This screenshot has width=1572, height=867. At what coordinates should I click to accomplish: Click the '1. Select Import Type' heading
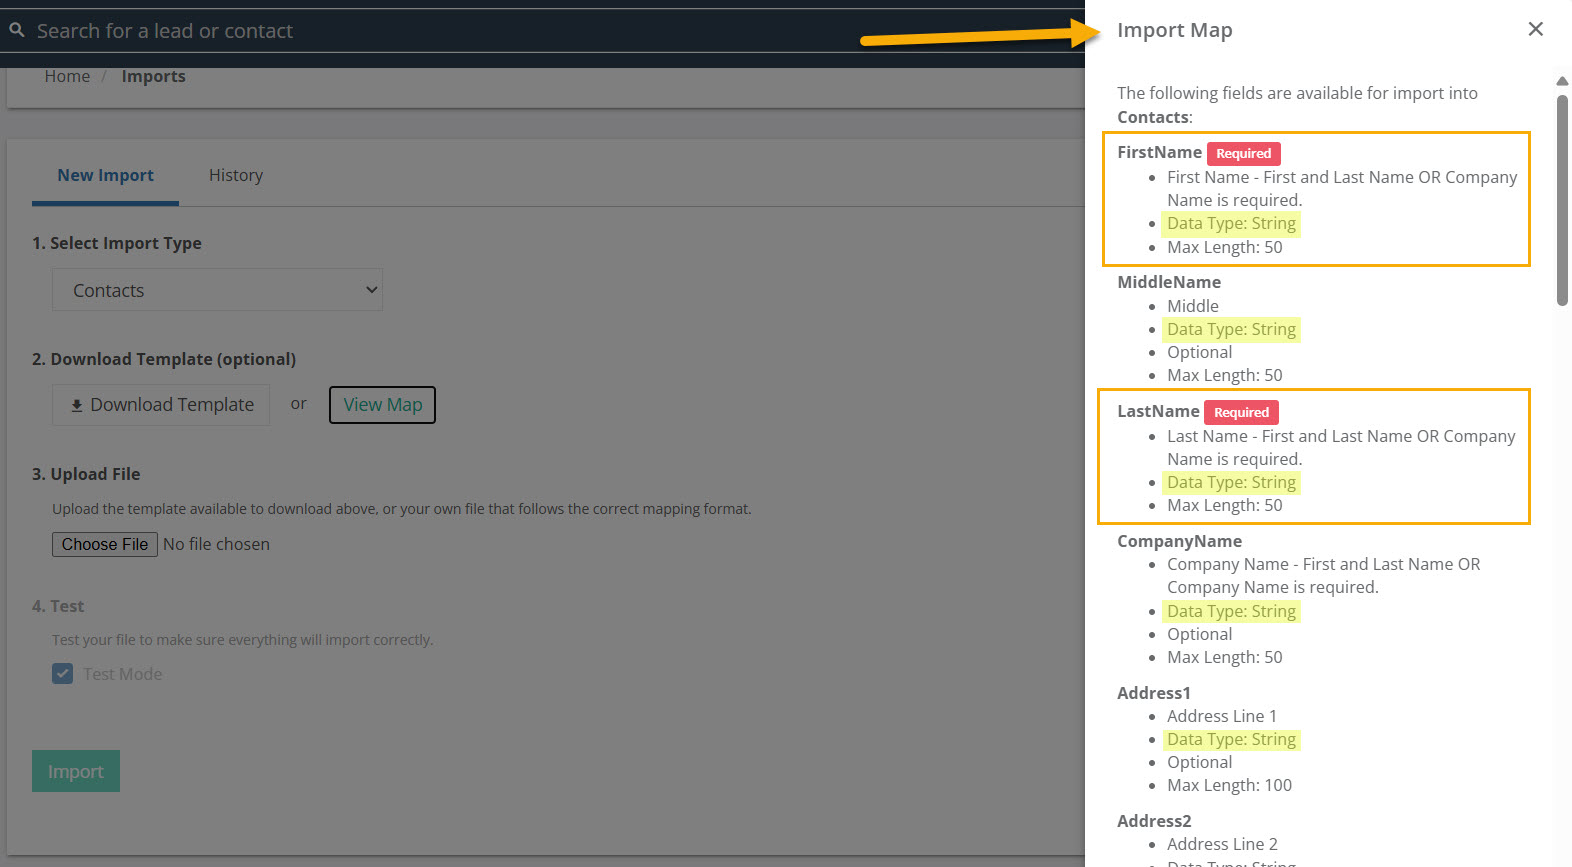pyautogui.click(x=117, y=243)
